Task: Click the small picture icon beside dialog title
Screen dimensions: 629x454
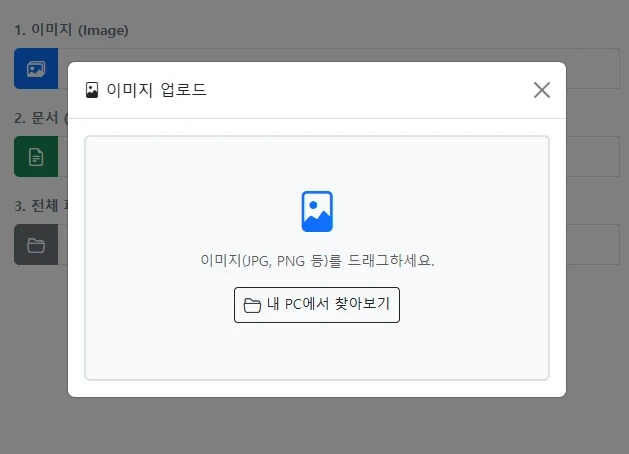Action: [x=92, y=90]
